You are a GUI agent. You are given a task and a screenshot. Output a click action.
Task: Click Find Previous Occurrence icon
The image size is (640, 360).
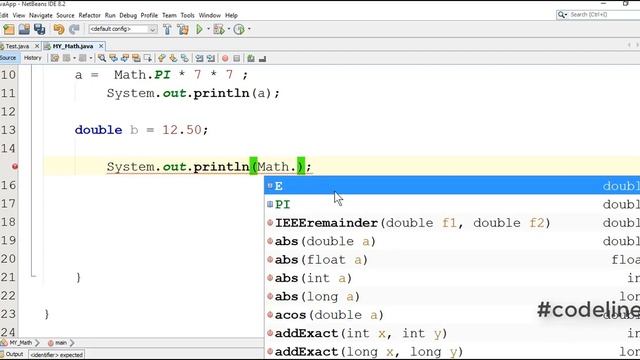coord(113,58)
